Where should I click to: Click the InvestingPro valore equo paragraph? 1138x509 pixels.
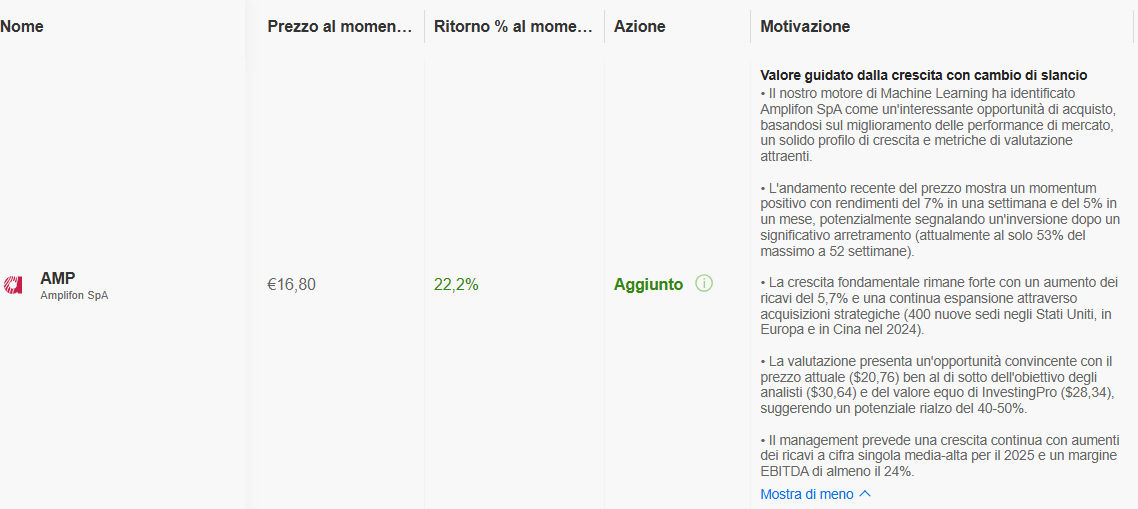938,384
